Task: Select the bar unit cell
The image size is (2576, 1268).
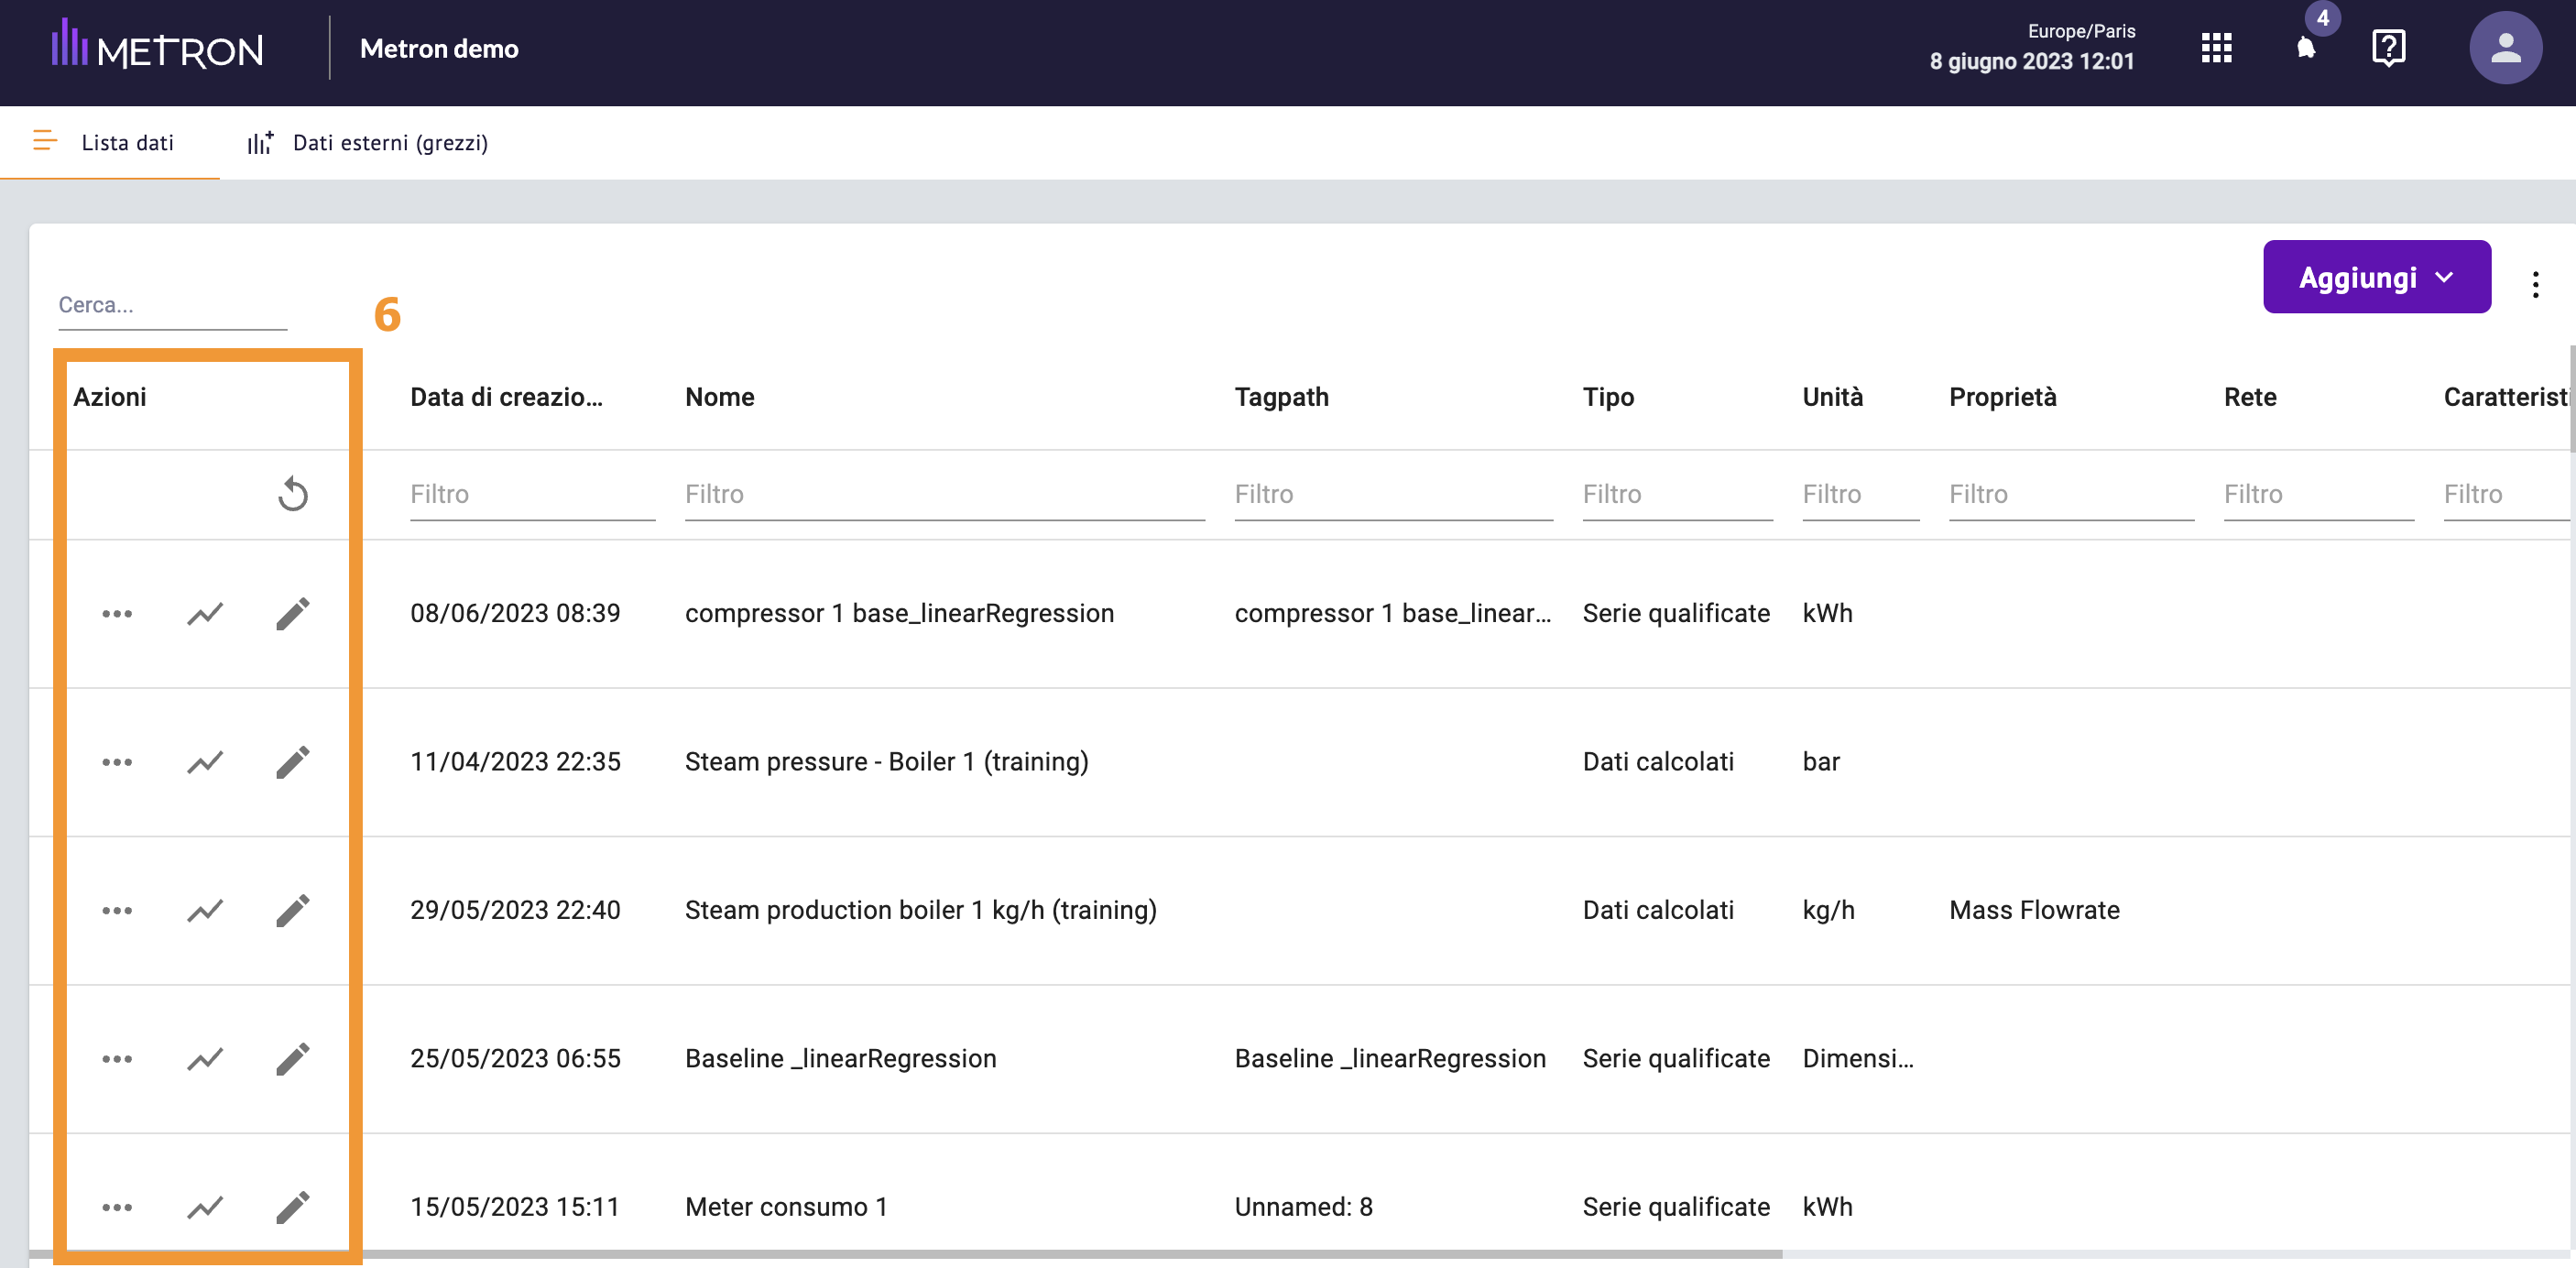Action: tap(1820, 762)
